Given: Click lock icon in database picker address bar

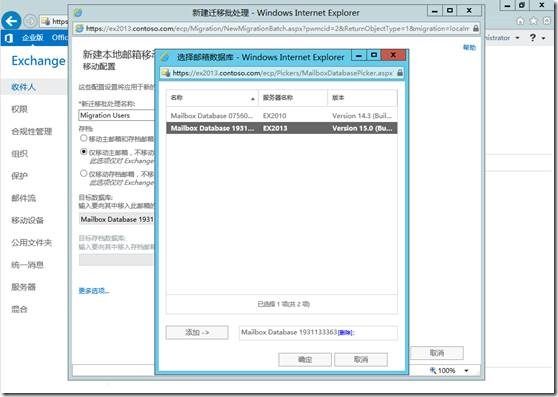Looking at the screenshot, I should (400, 73).
